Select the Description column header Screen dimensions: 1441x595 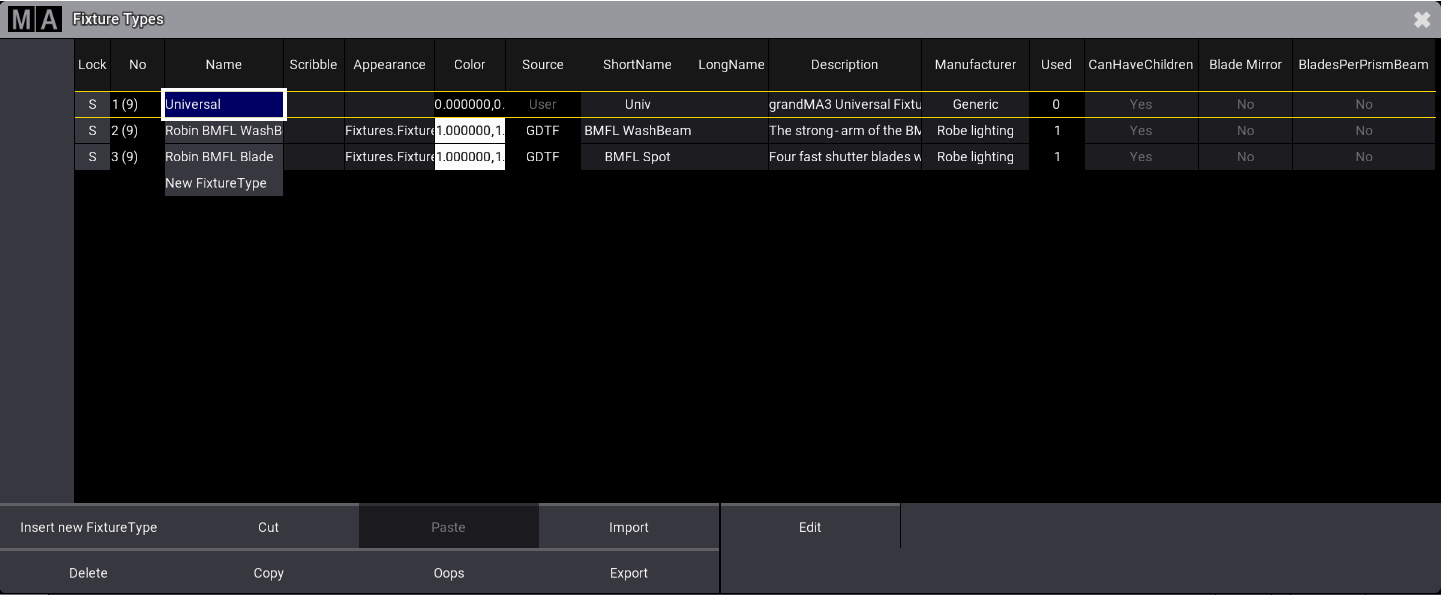845,65
